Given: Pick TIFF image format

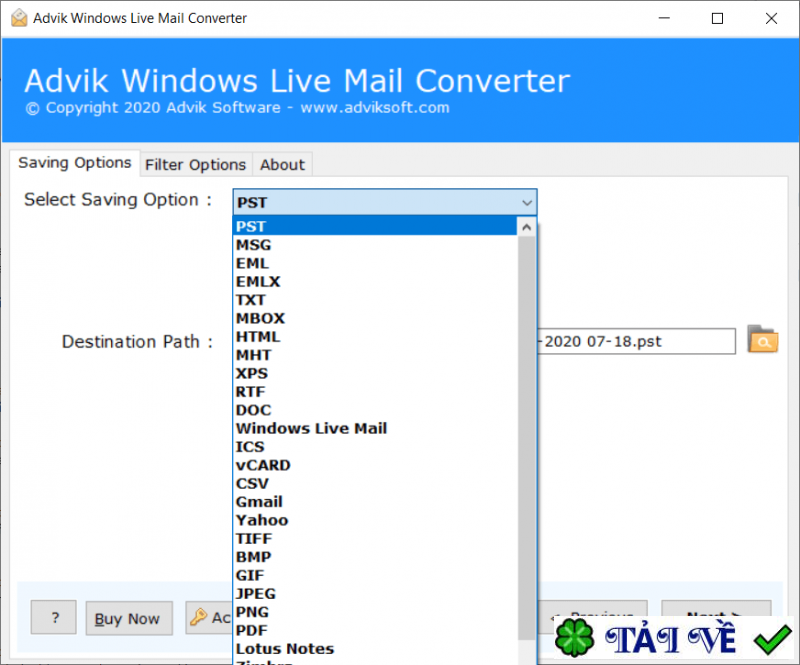Looking at the screenshot, I should click(375, 539).
